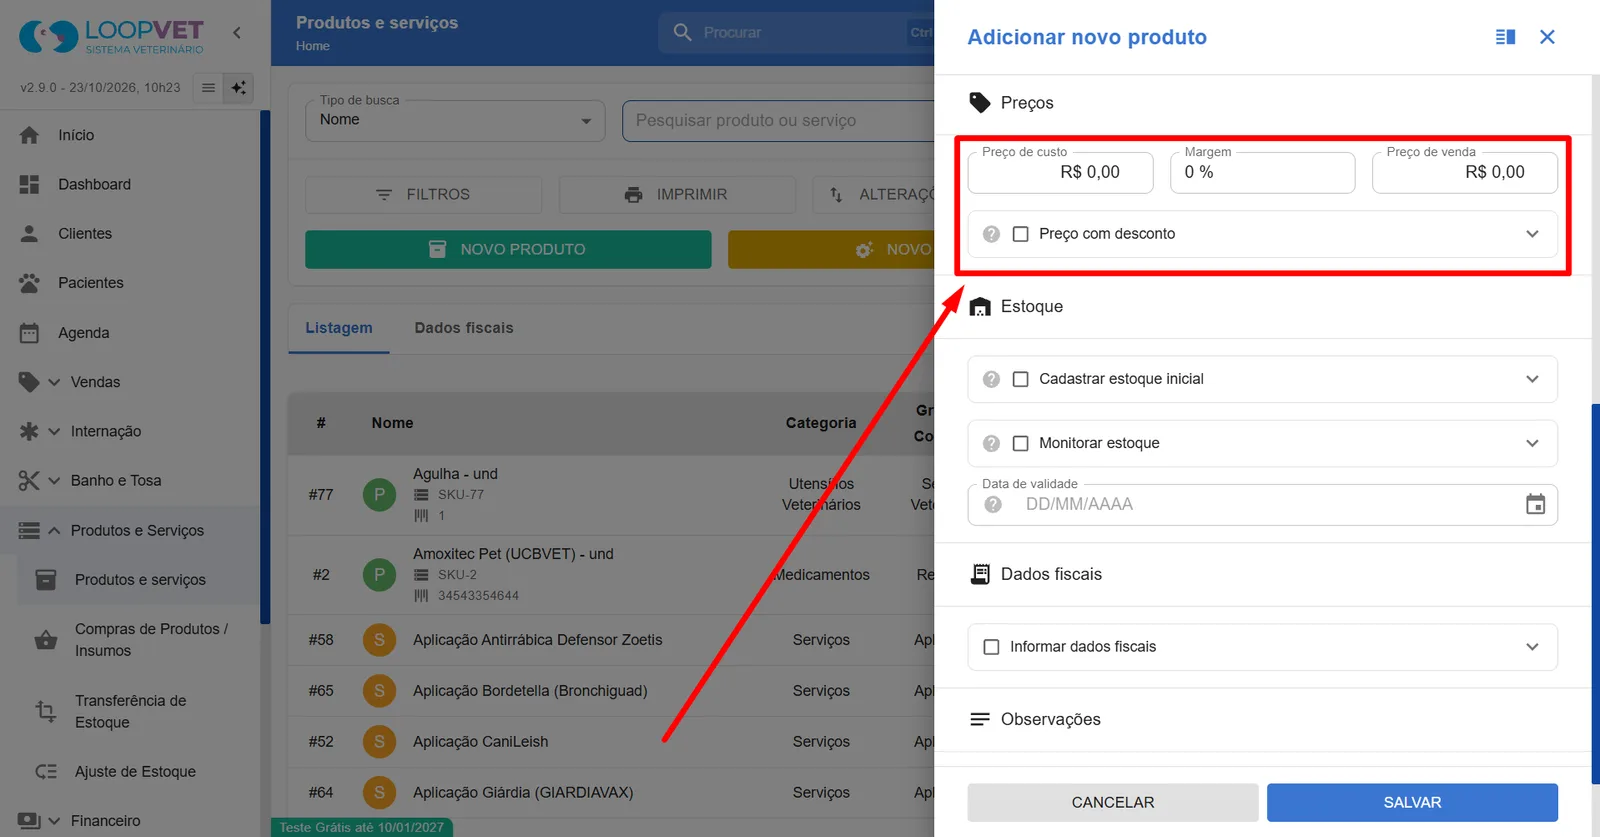Check Cadastrar estoque inicial
This screenshot has width=1600, height=837.
tap(1020, 379)
